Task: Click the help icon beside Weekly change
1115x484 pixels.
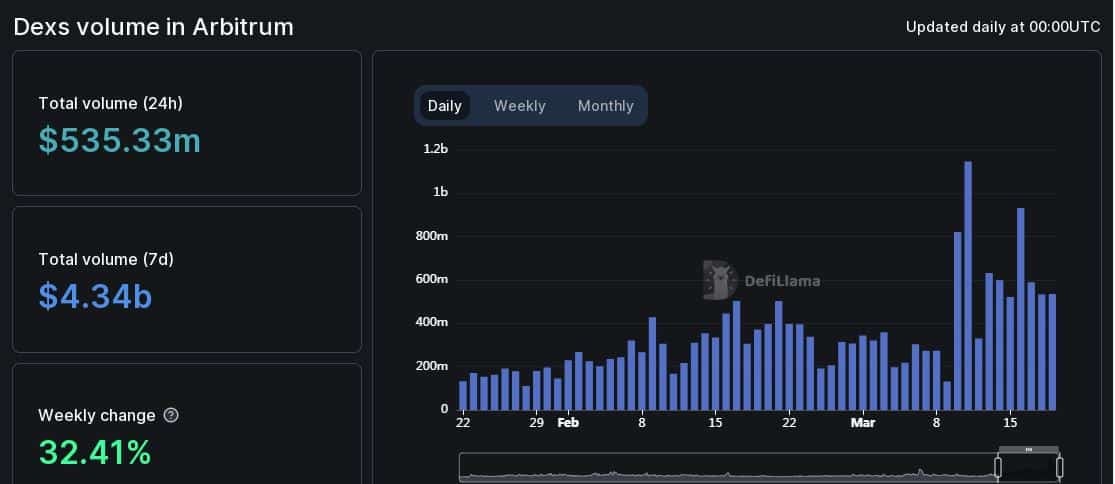Action: tap(171, 415)
